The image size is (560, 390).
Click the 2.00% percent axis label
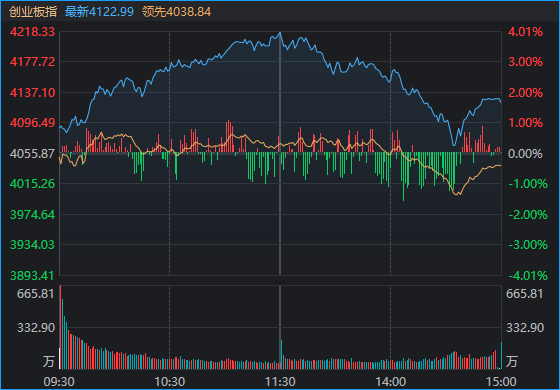525,92
